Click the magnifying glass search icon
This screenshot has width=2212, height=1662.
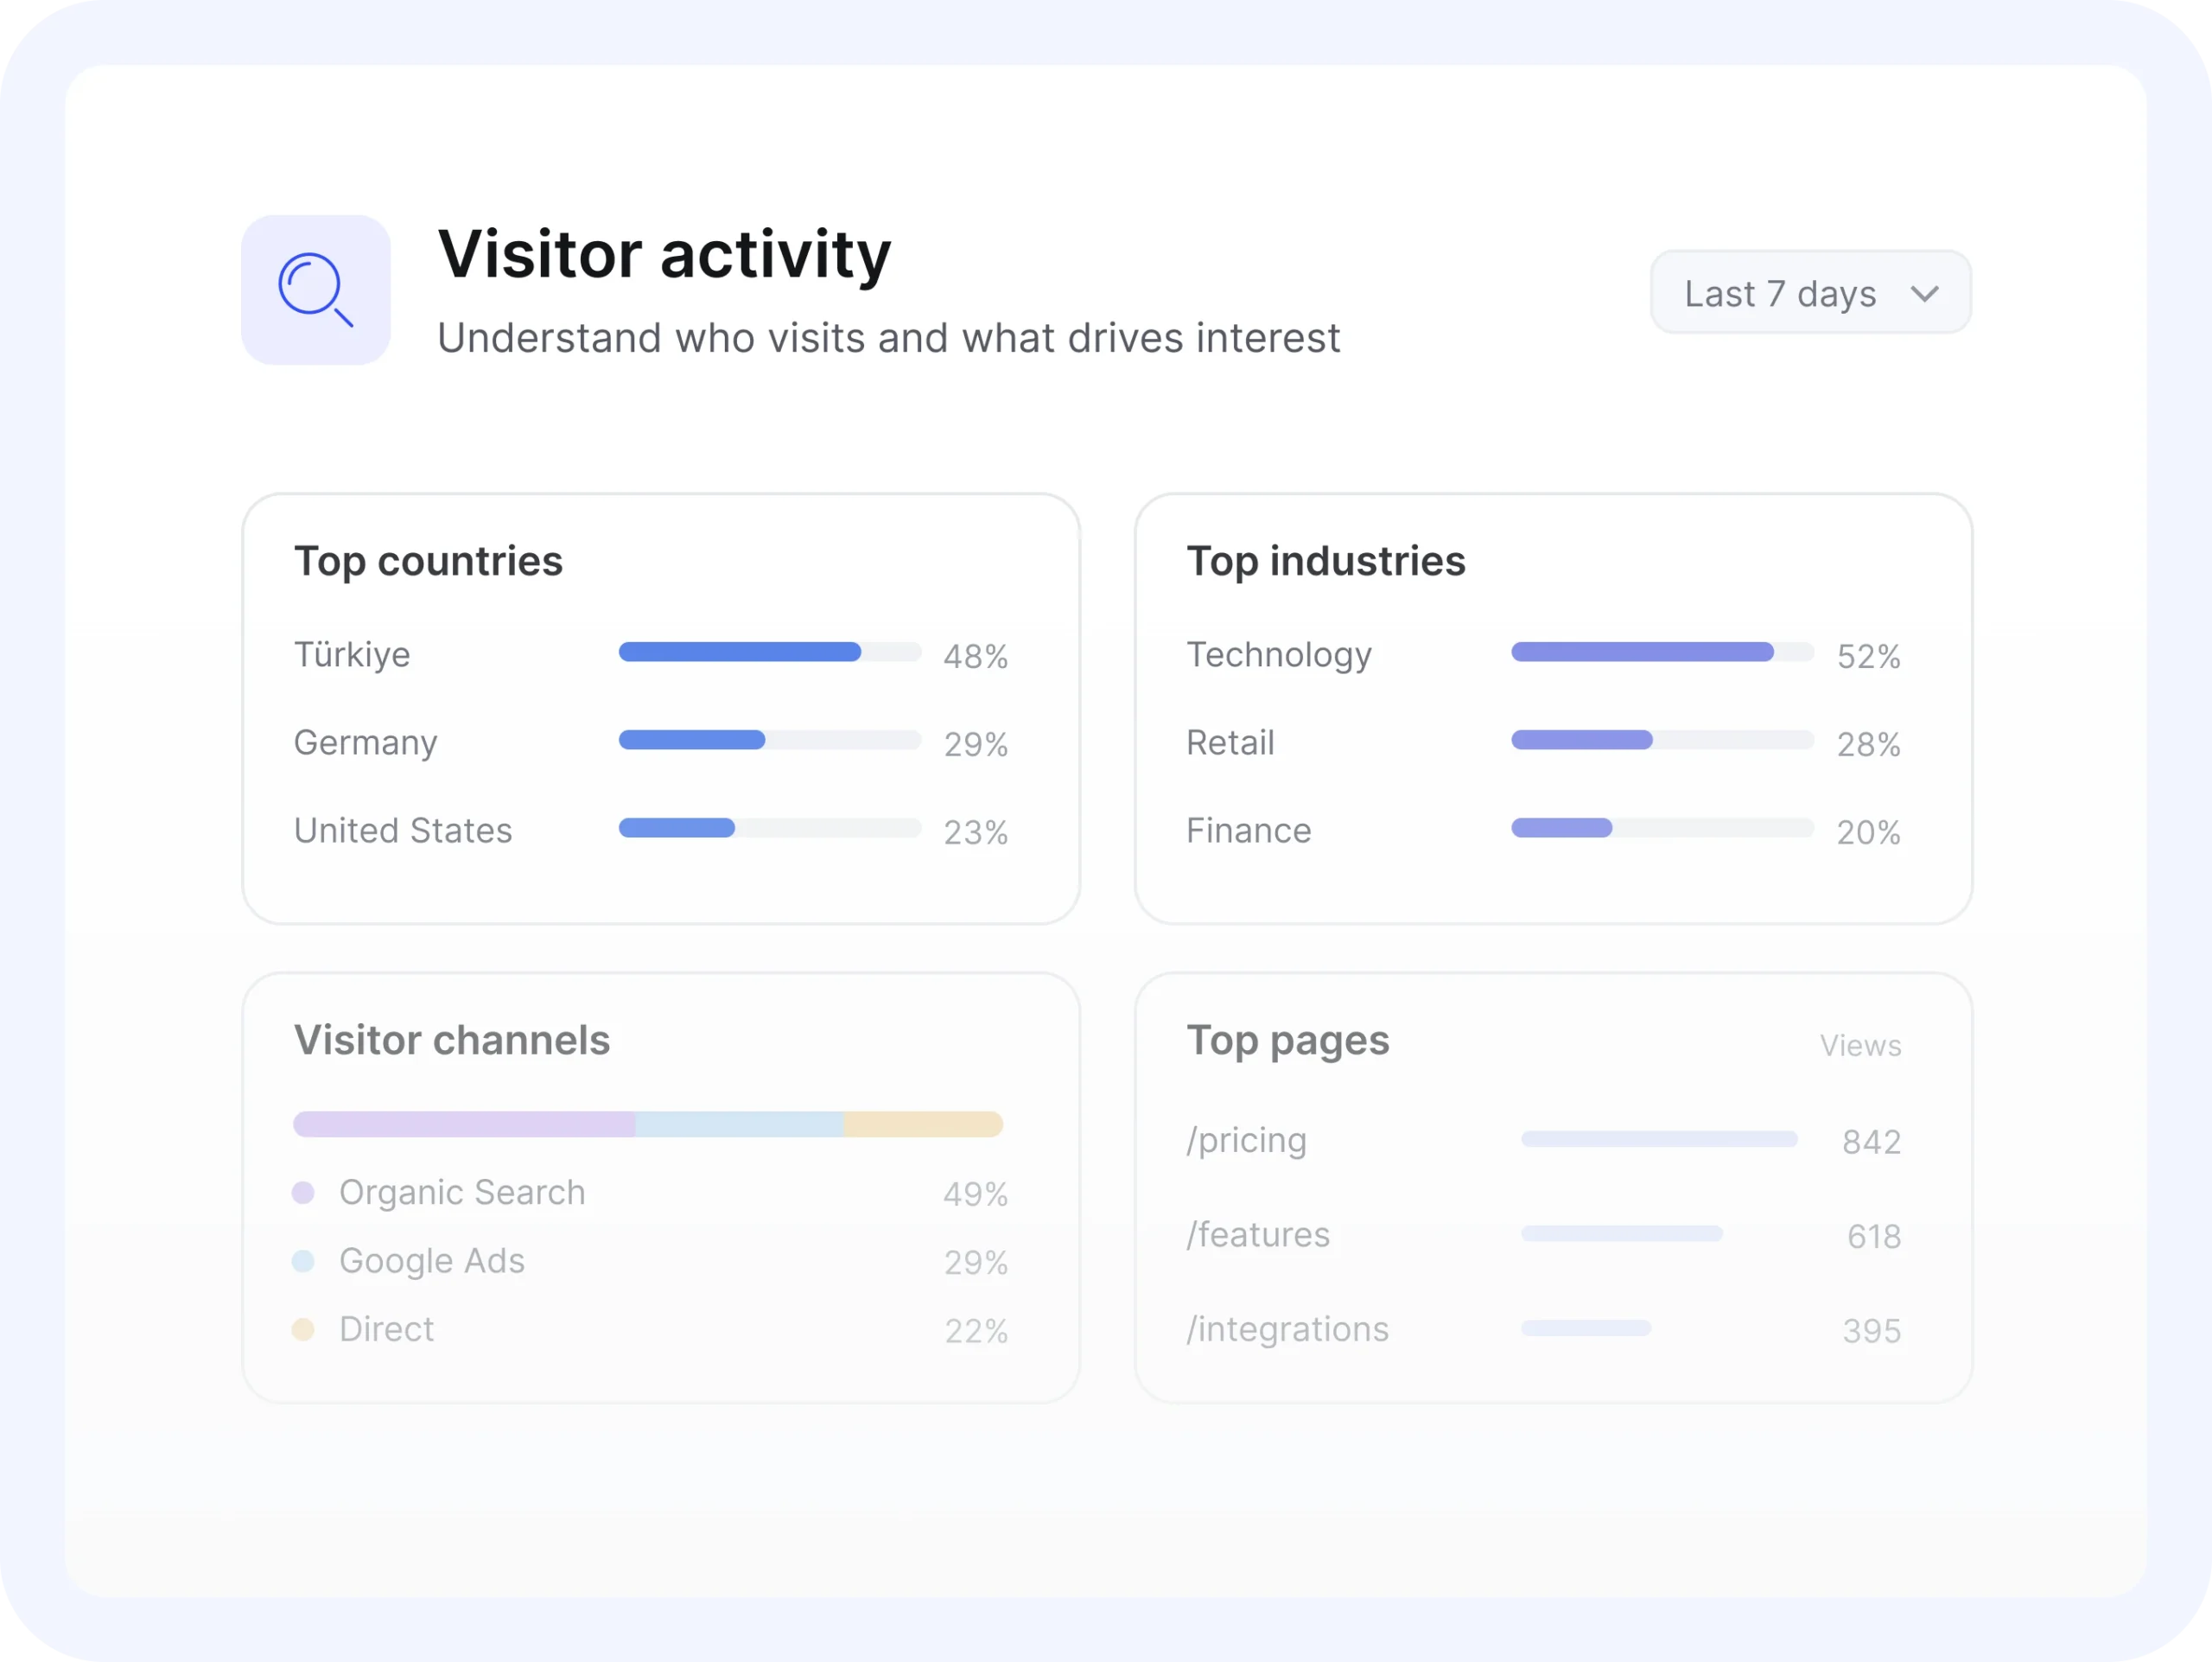pos(316,290)
